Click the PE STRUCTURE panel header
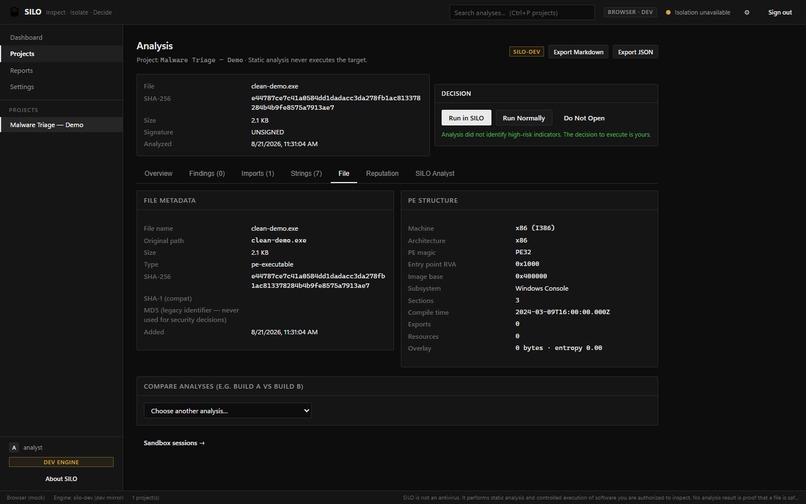 (x=529, y=201)
